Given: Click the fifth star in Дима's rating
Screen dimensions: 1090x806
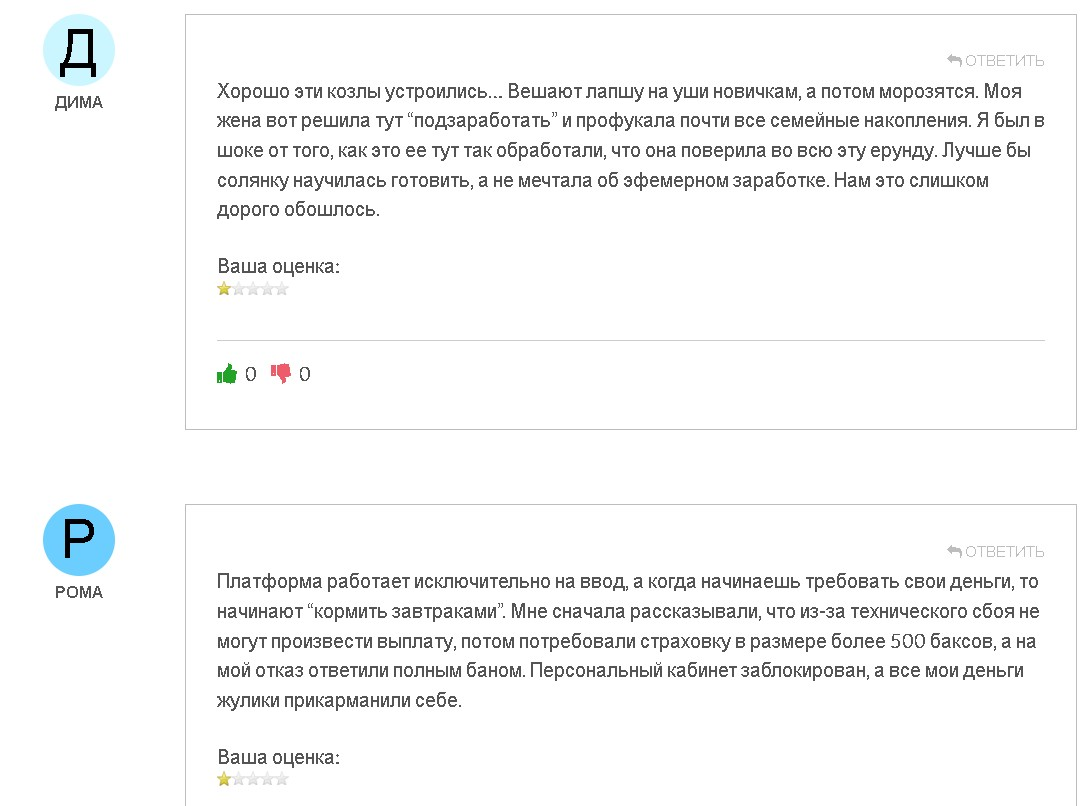Looking at the screenshot, I should click(x=282, y=289).
